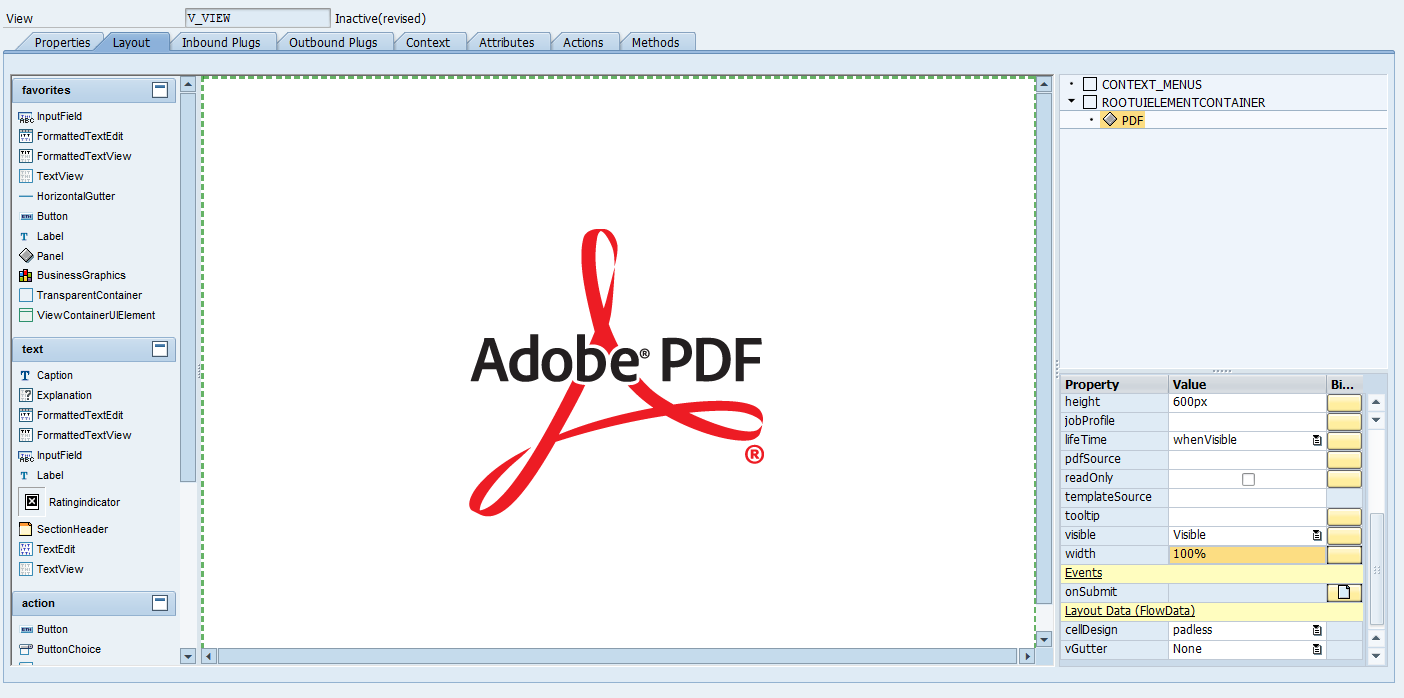
Task: Check the ROOTUIELEMENTCONTAINER checkbox
Action: click(1090, 101)
